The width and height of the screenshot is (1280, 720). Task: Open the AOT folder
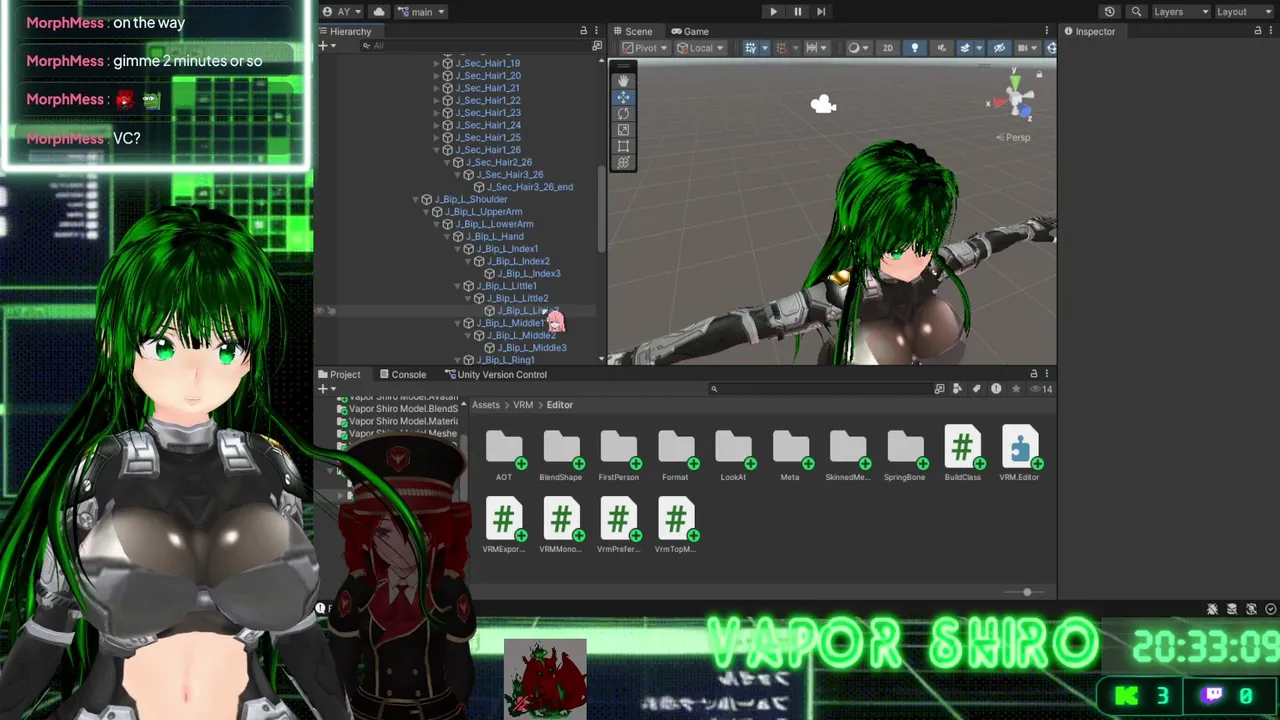[x=504, y=455]
